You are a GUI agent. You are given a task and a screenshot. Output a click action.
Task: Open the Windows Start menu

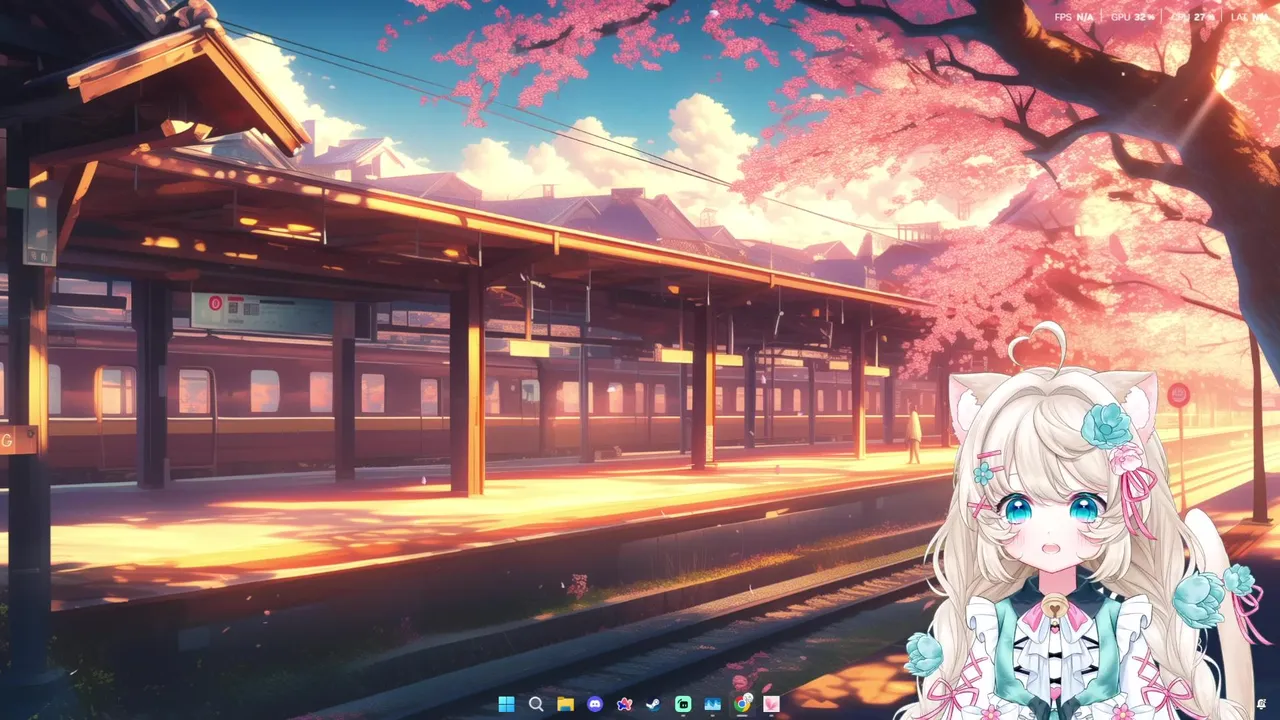(x=506, y=704)
